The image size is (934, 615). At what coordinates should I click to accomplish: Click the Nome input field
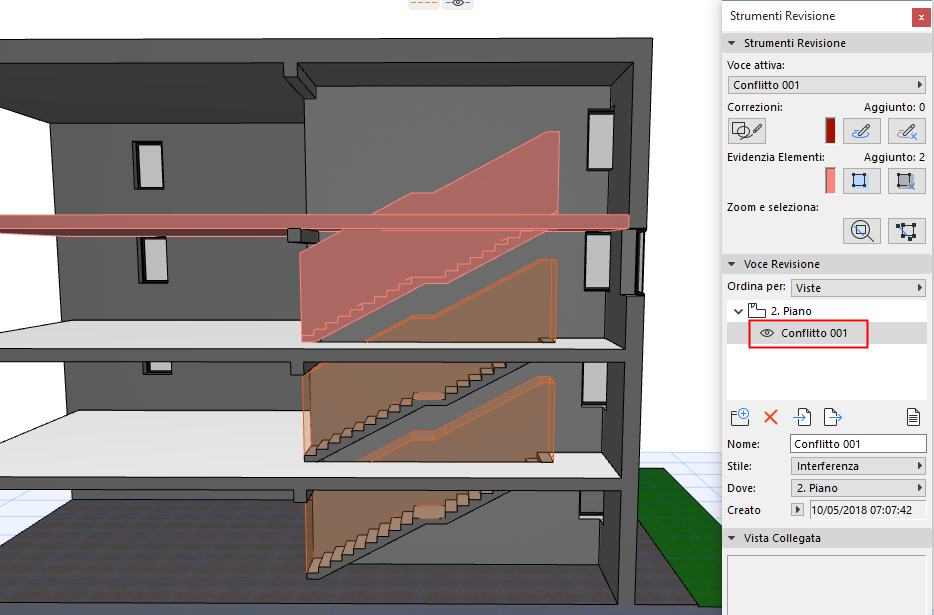pos(858,444)
